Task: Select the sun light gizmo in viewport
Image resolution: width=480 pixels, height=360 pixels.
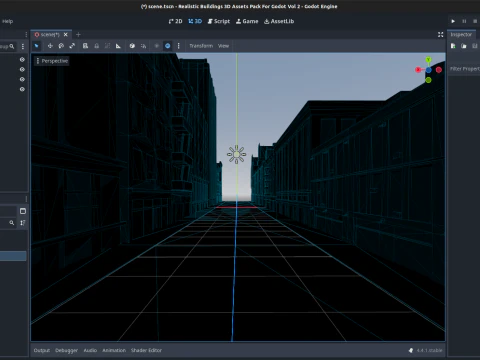Action: [x=236, y=154]
